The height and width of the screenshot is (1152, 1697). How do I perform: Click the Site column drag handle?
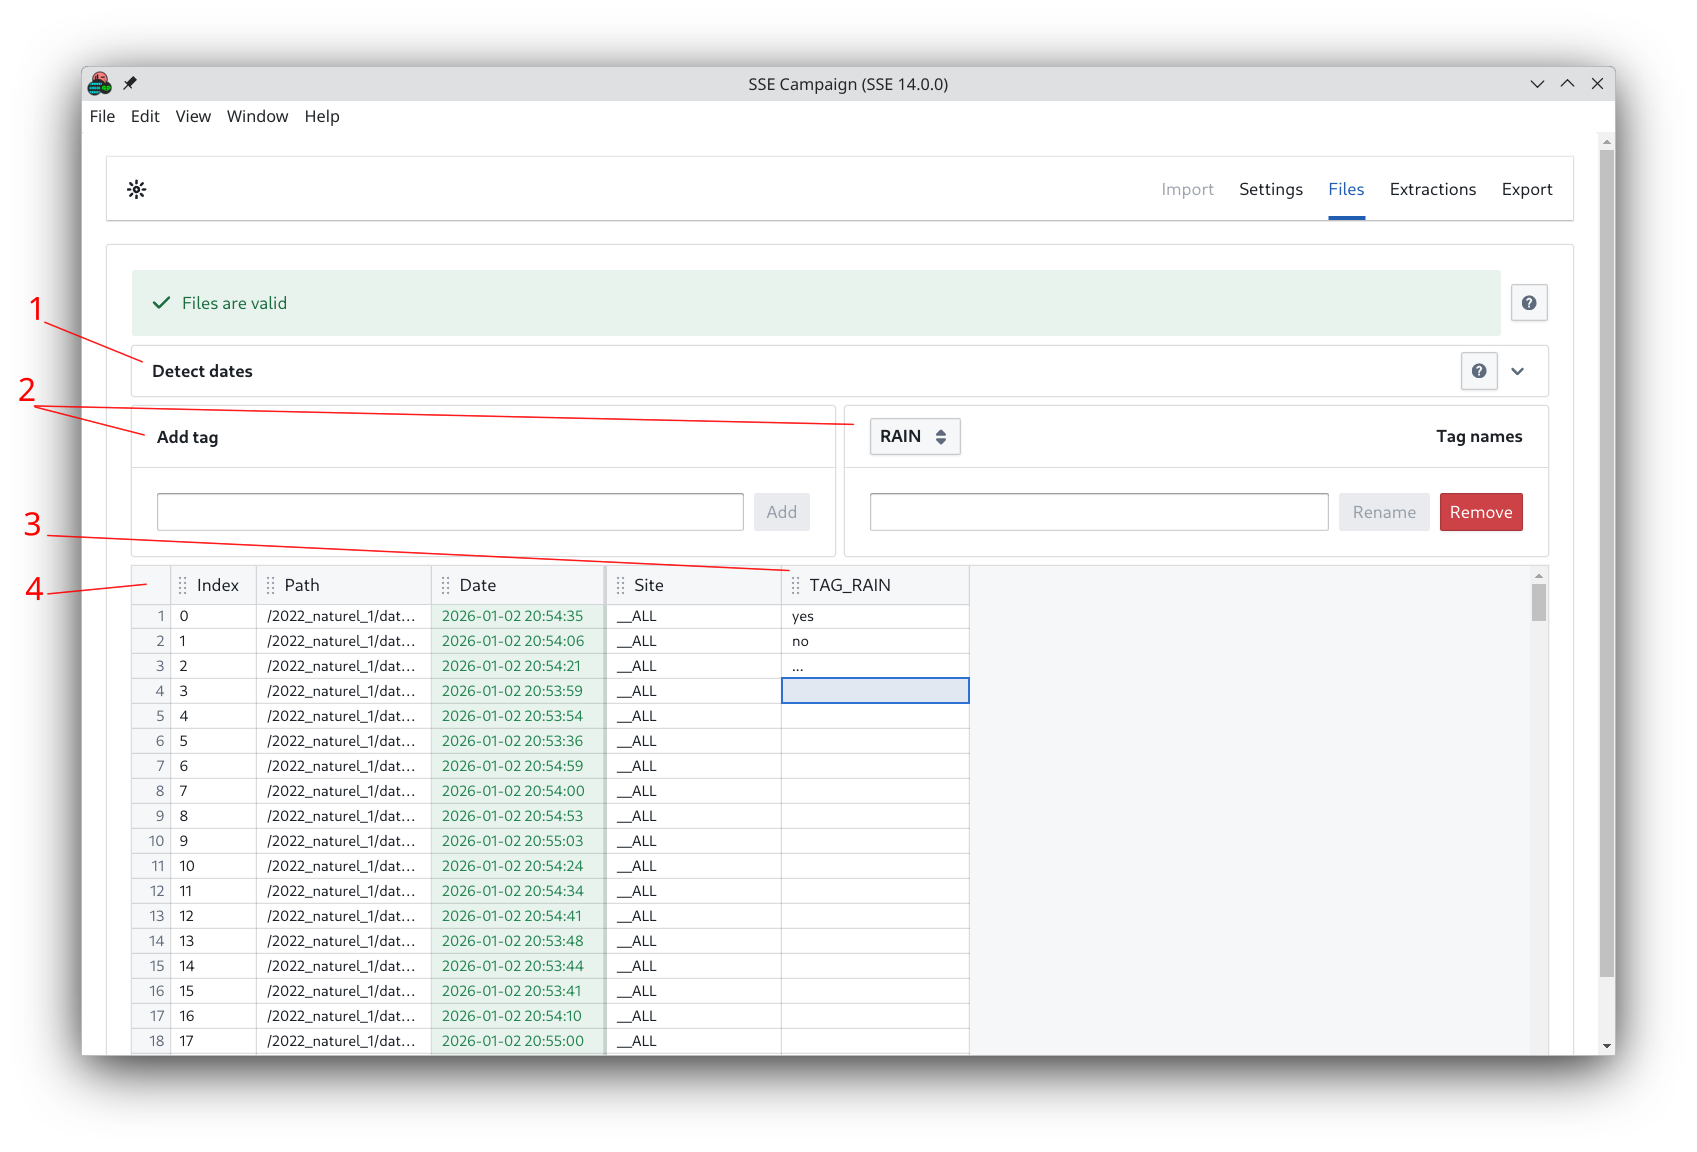620,585
